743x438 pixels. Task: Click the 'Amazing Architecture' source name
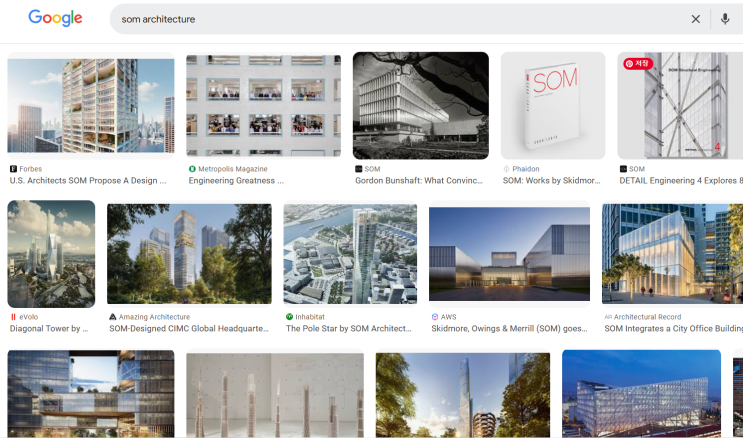[154, 317]
